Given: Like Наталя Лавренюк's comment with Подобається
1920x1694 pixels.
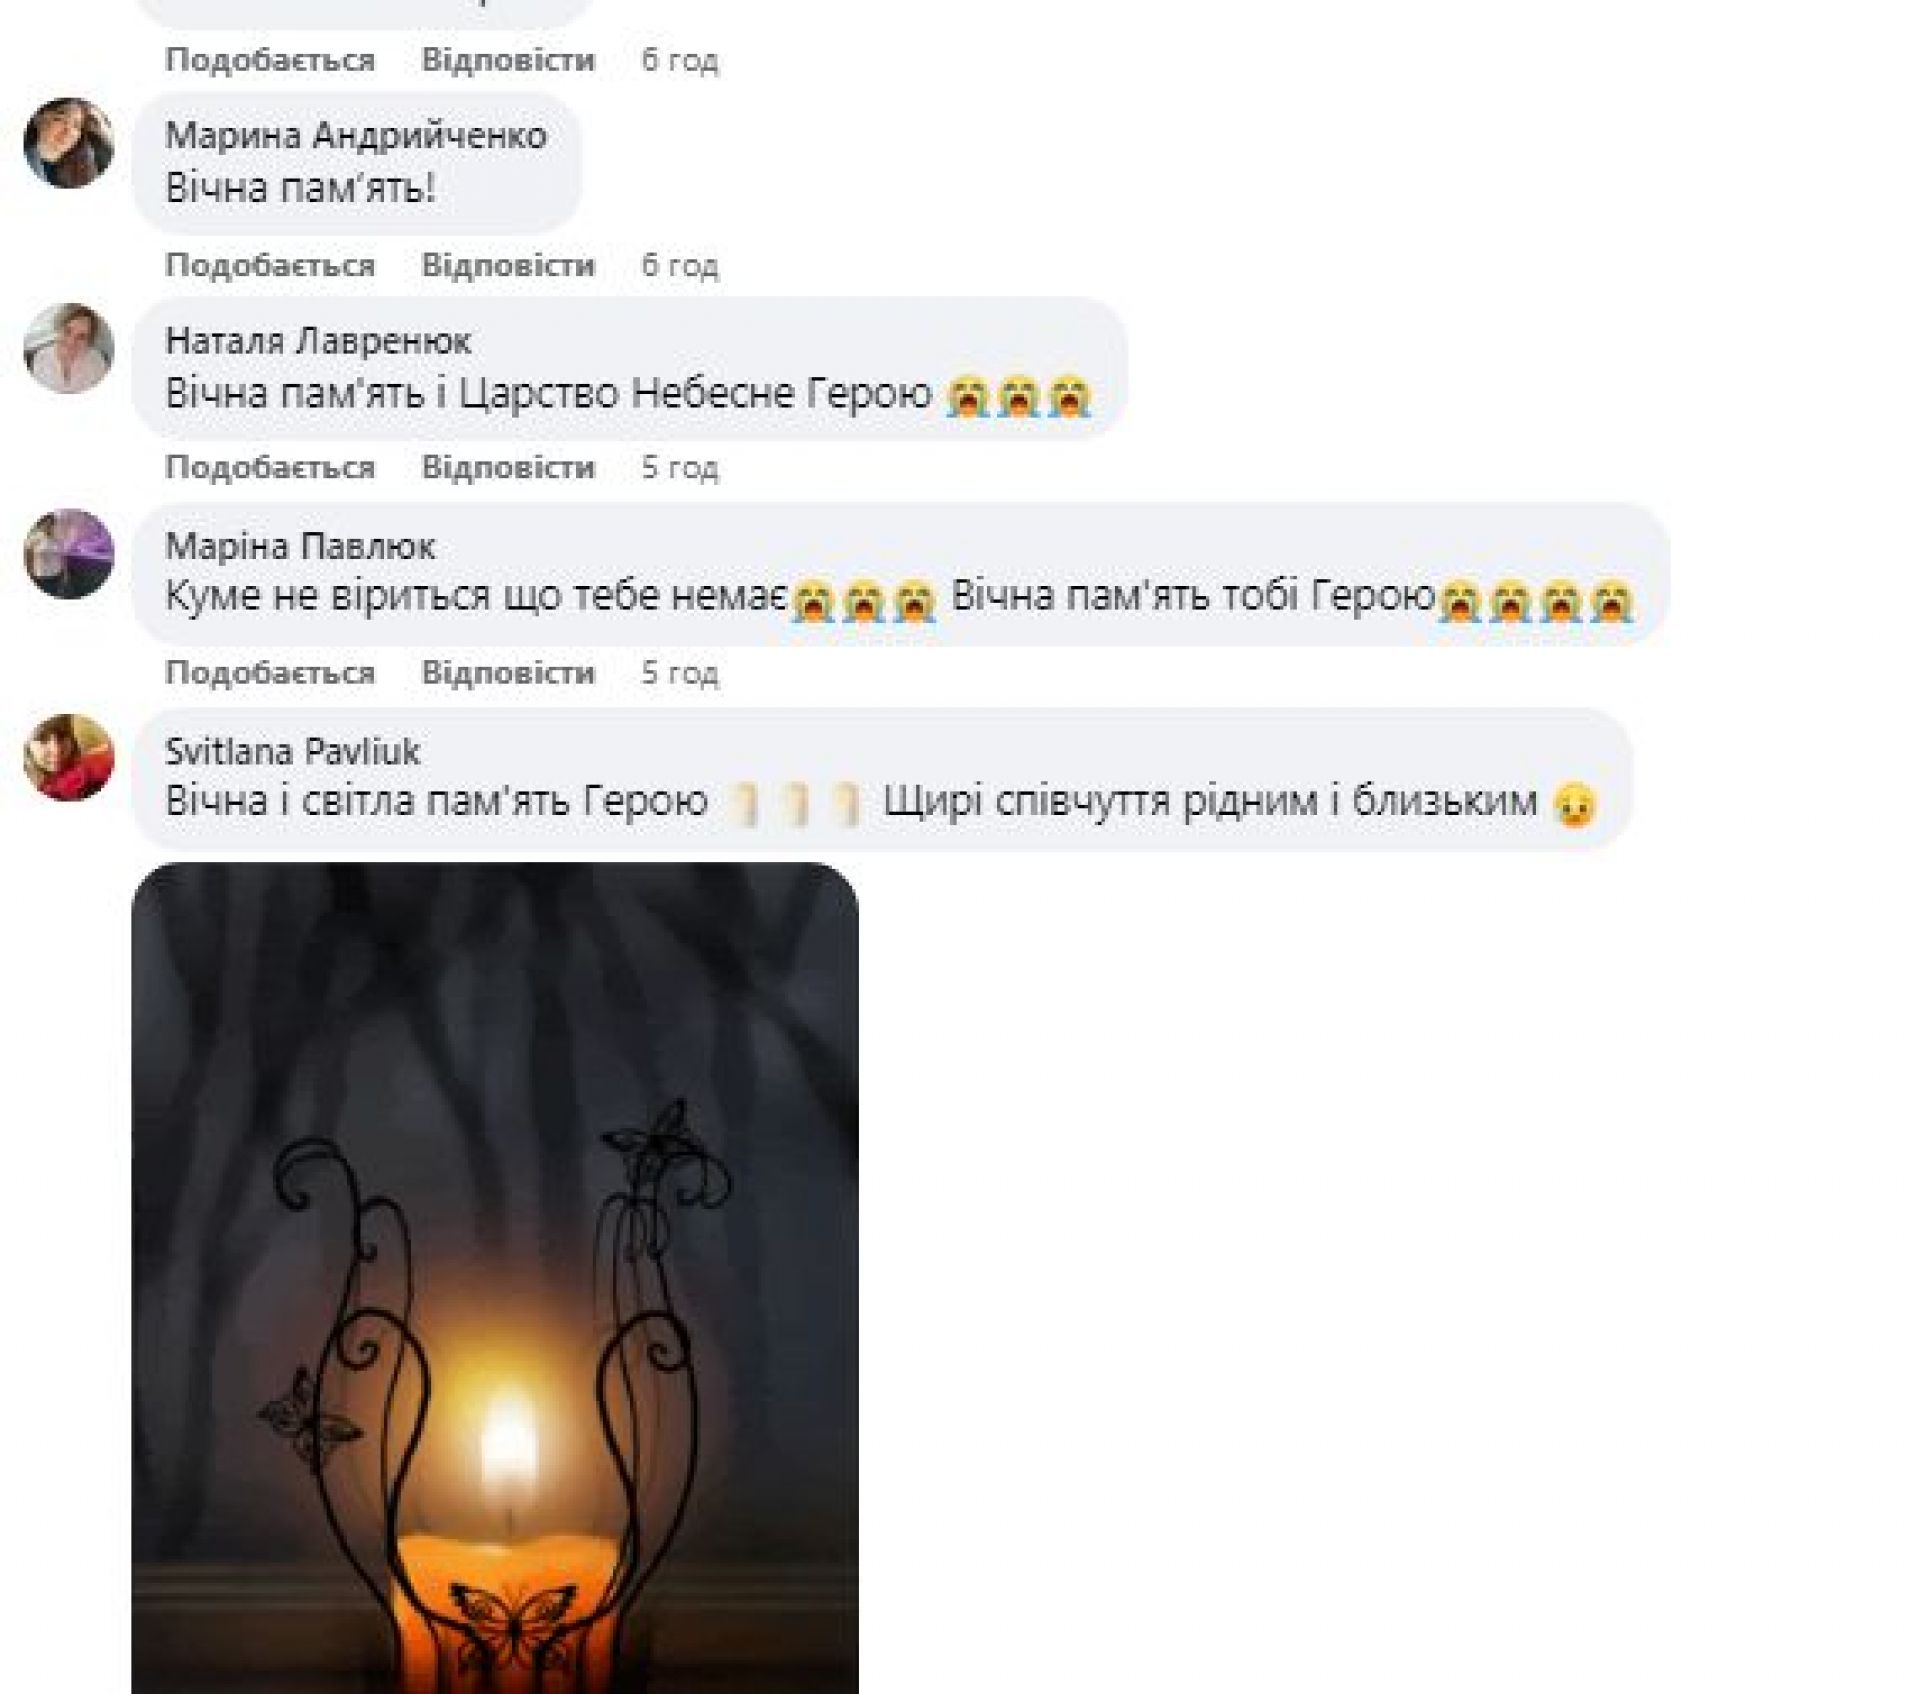Looking at the screenshot, I should [x=270, y=467].
